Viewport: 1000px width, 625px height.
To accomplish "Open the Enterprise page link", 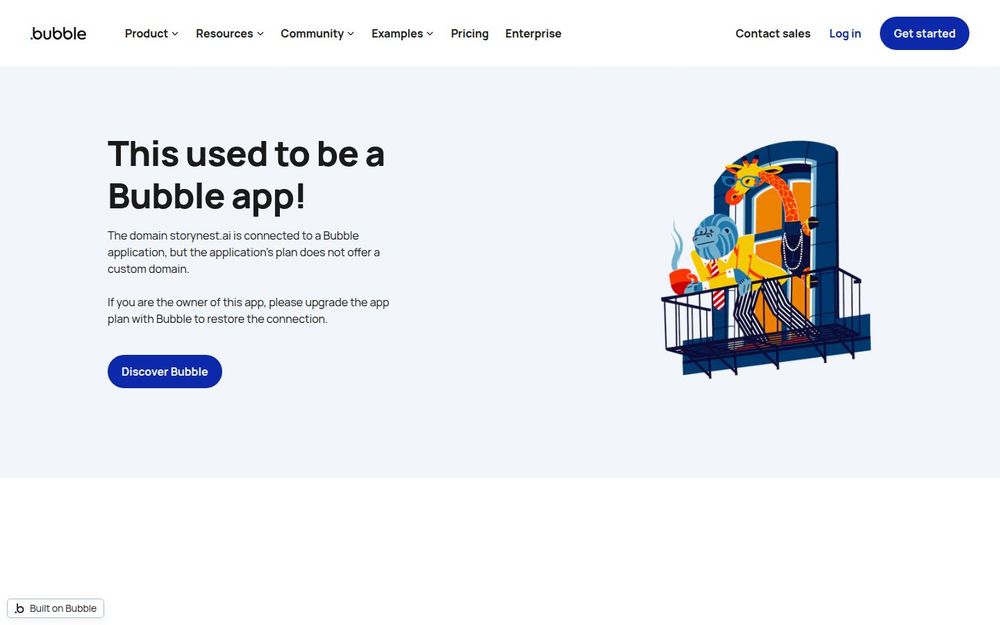I will (x=533, y=33).
